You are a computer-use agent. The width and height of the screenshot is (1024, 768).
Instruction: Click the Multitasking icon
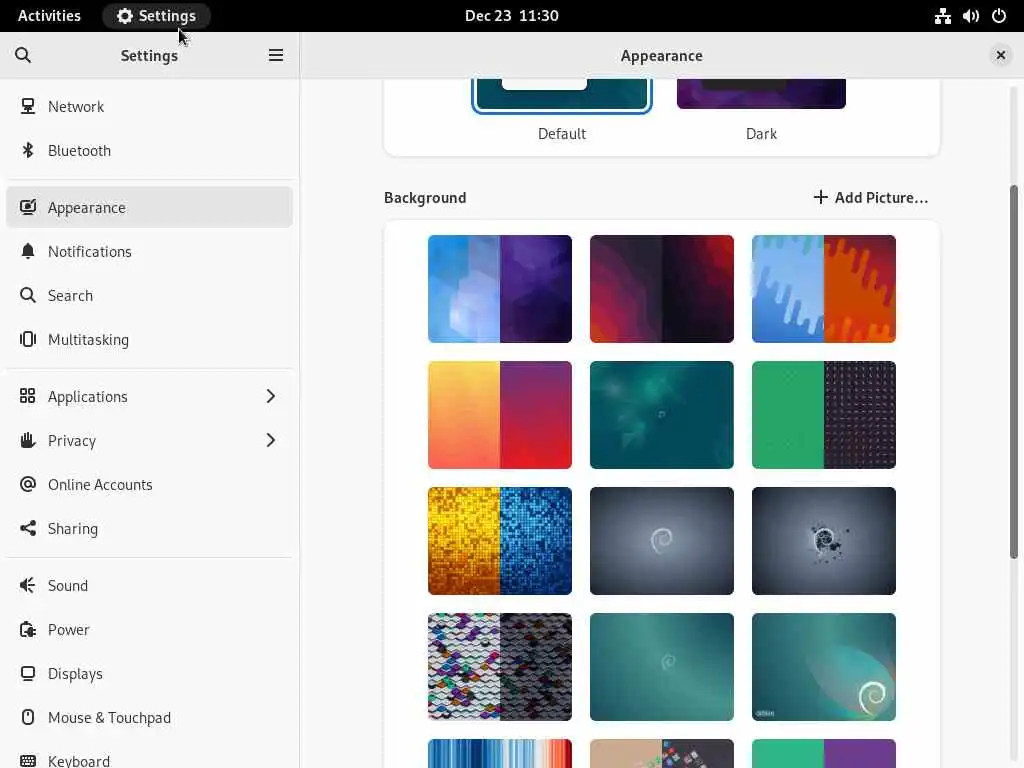[27, 339]
